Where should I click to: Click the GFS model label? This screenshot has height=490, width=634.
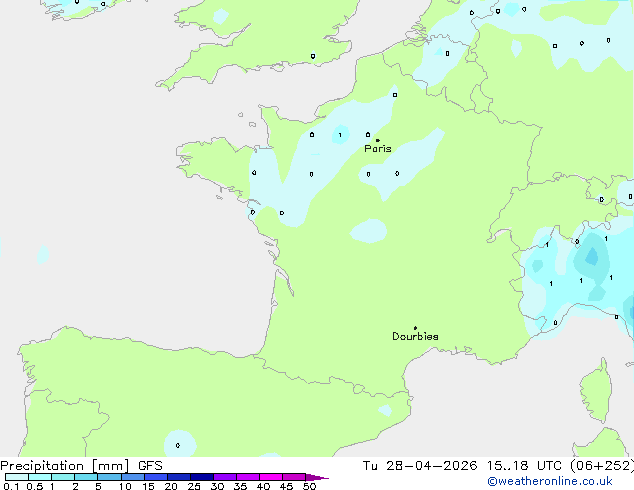(150, 466)
